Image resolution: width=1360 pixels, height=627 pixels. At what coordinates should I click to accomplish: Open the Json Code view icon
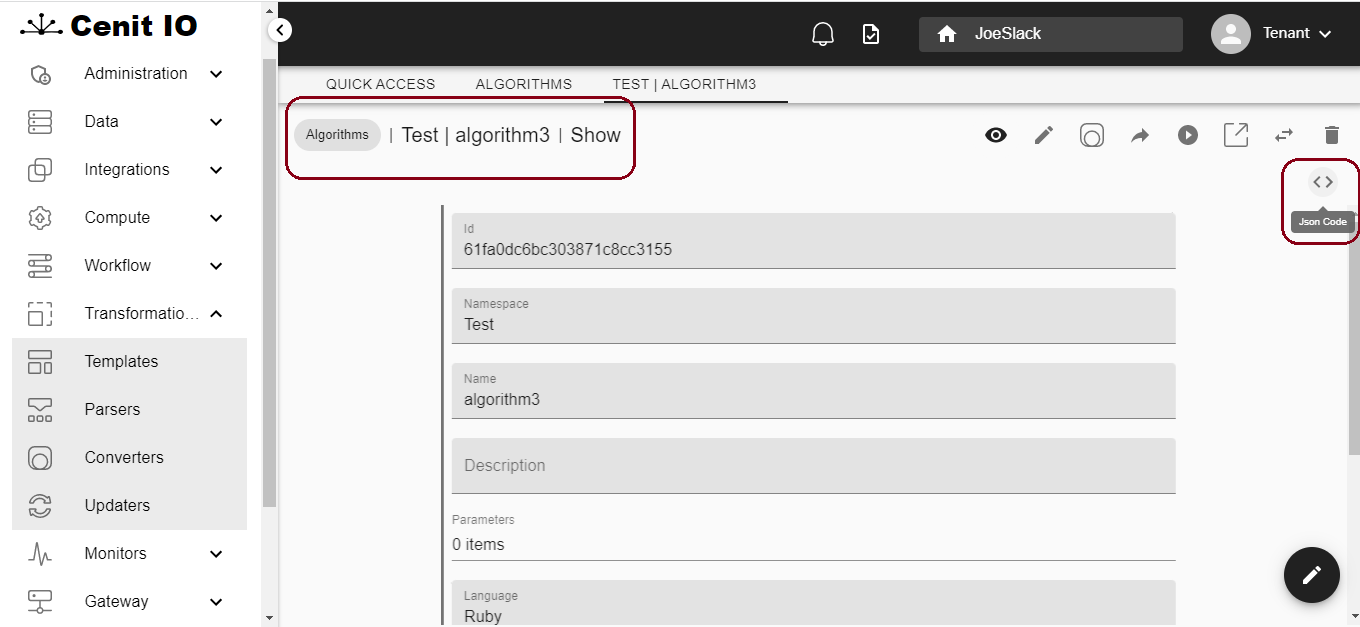[1323, 182]
